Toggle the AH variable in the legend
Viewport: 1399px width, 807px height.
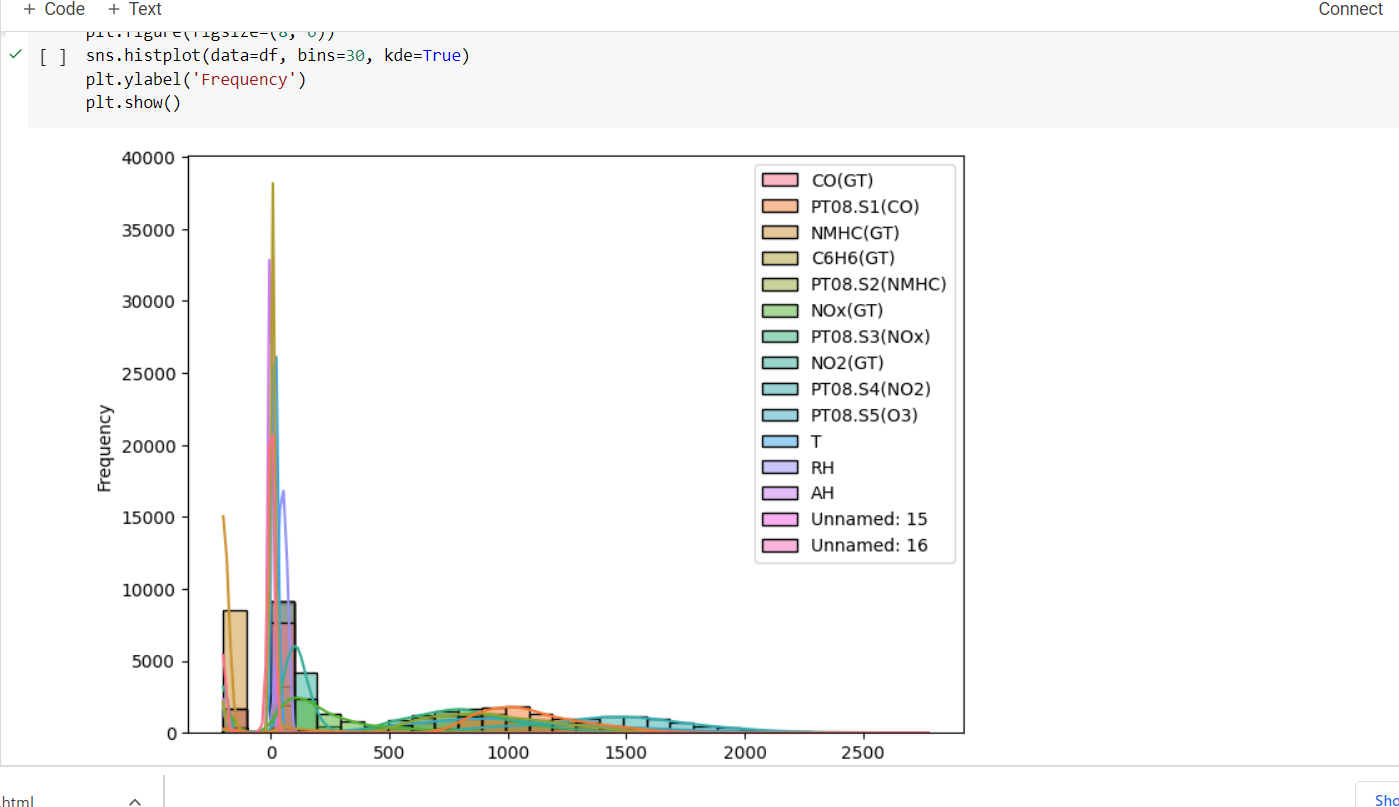[x=781, y=493]
